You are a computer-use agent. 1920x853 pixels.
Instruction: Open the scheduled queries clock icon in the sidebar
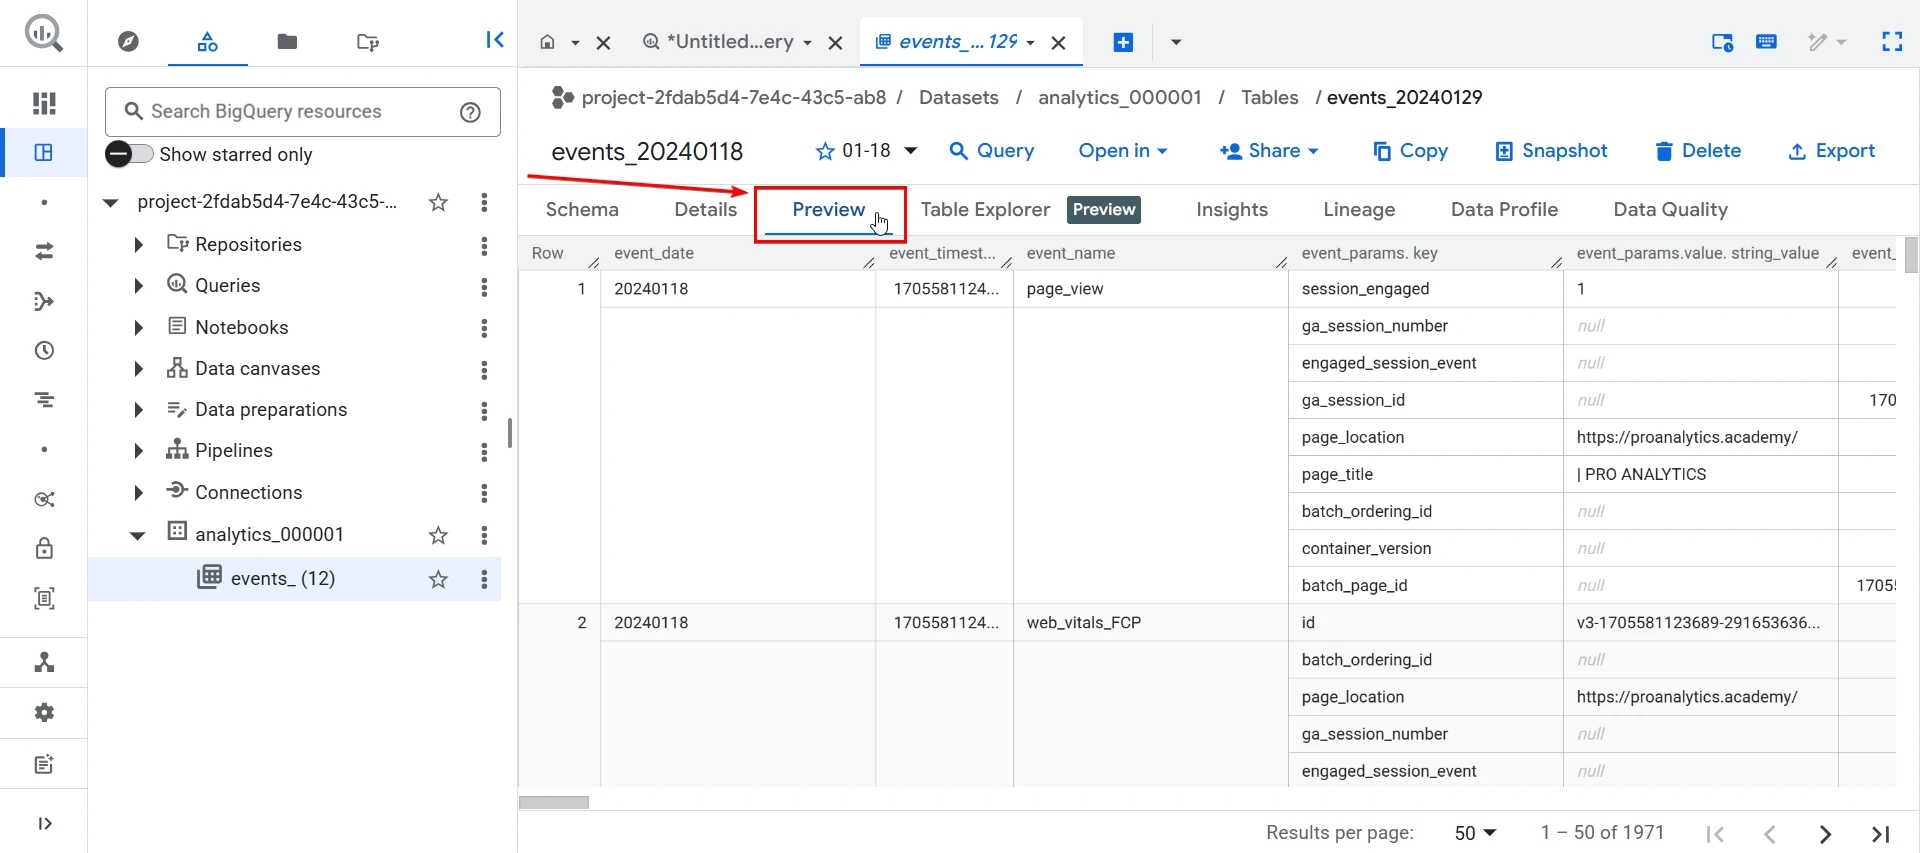coord(44,351)
